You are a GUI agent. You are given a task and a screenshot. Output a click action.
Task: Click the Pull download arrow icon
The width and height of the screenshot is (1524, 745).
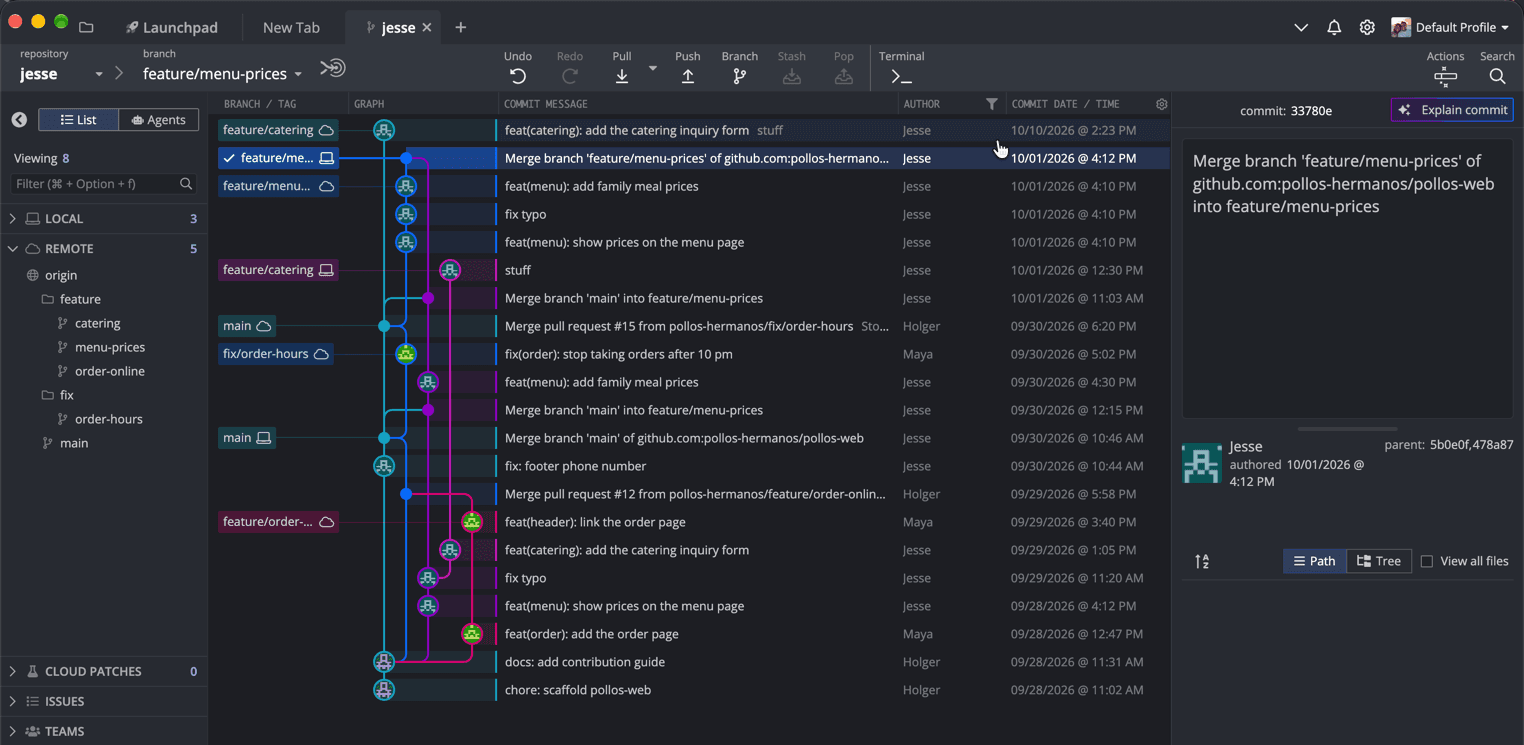[x=622, y=76]
